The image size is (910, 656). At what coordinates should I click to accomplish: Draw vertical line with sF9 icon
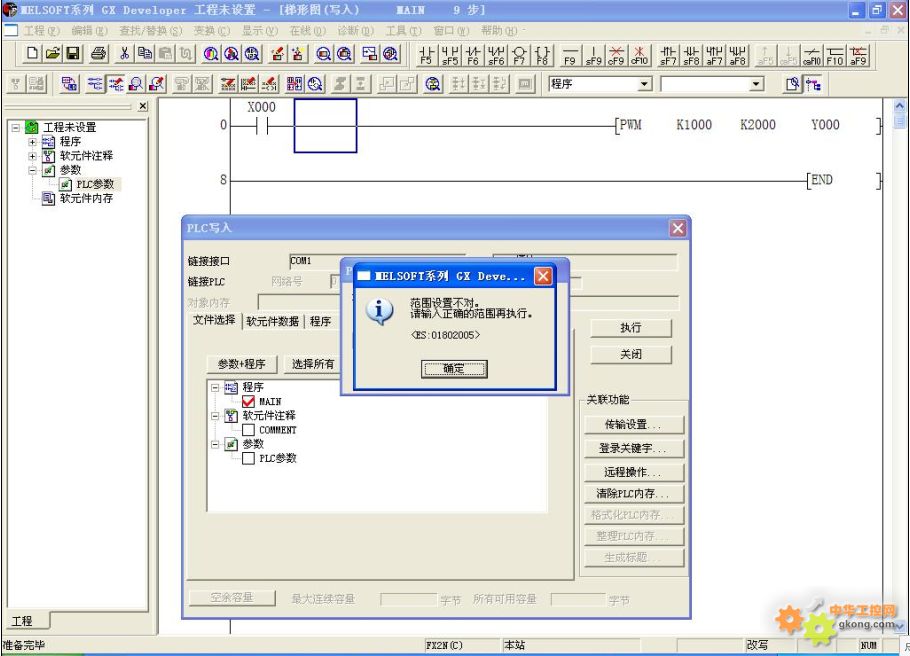click(x=593, y=55)
